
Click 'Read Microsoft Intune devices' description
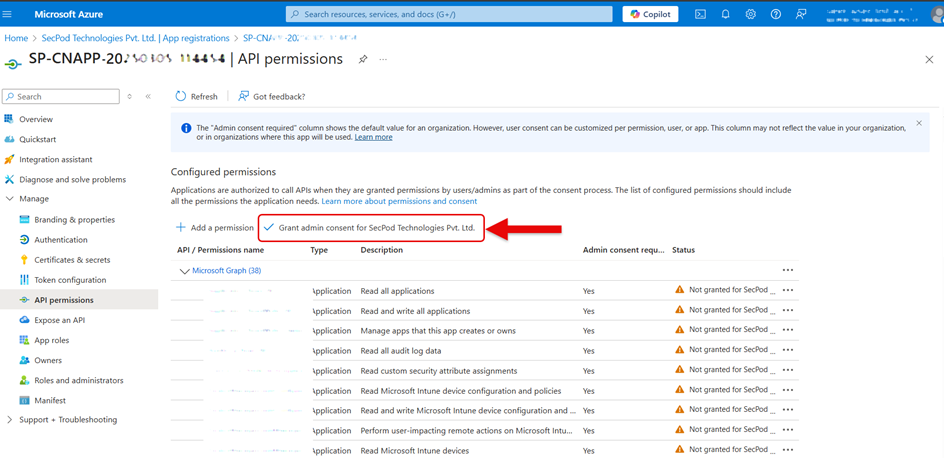click(414, 451)
